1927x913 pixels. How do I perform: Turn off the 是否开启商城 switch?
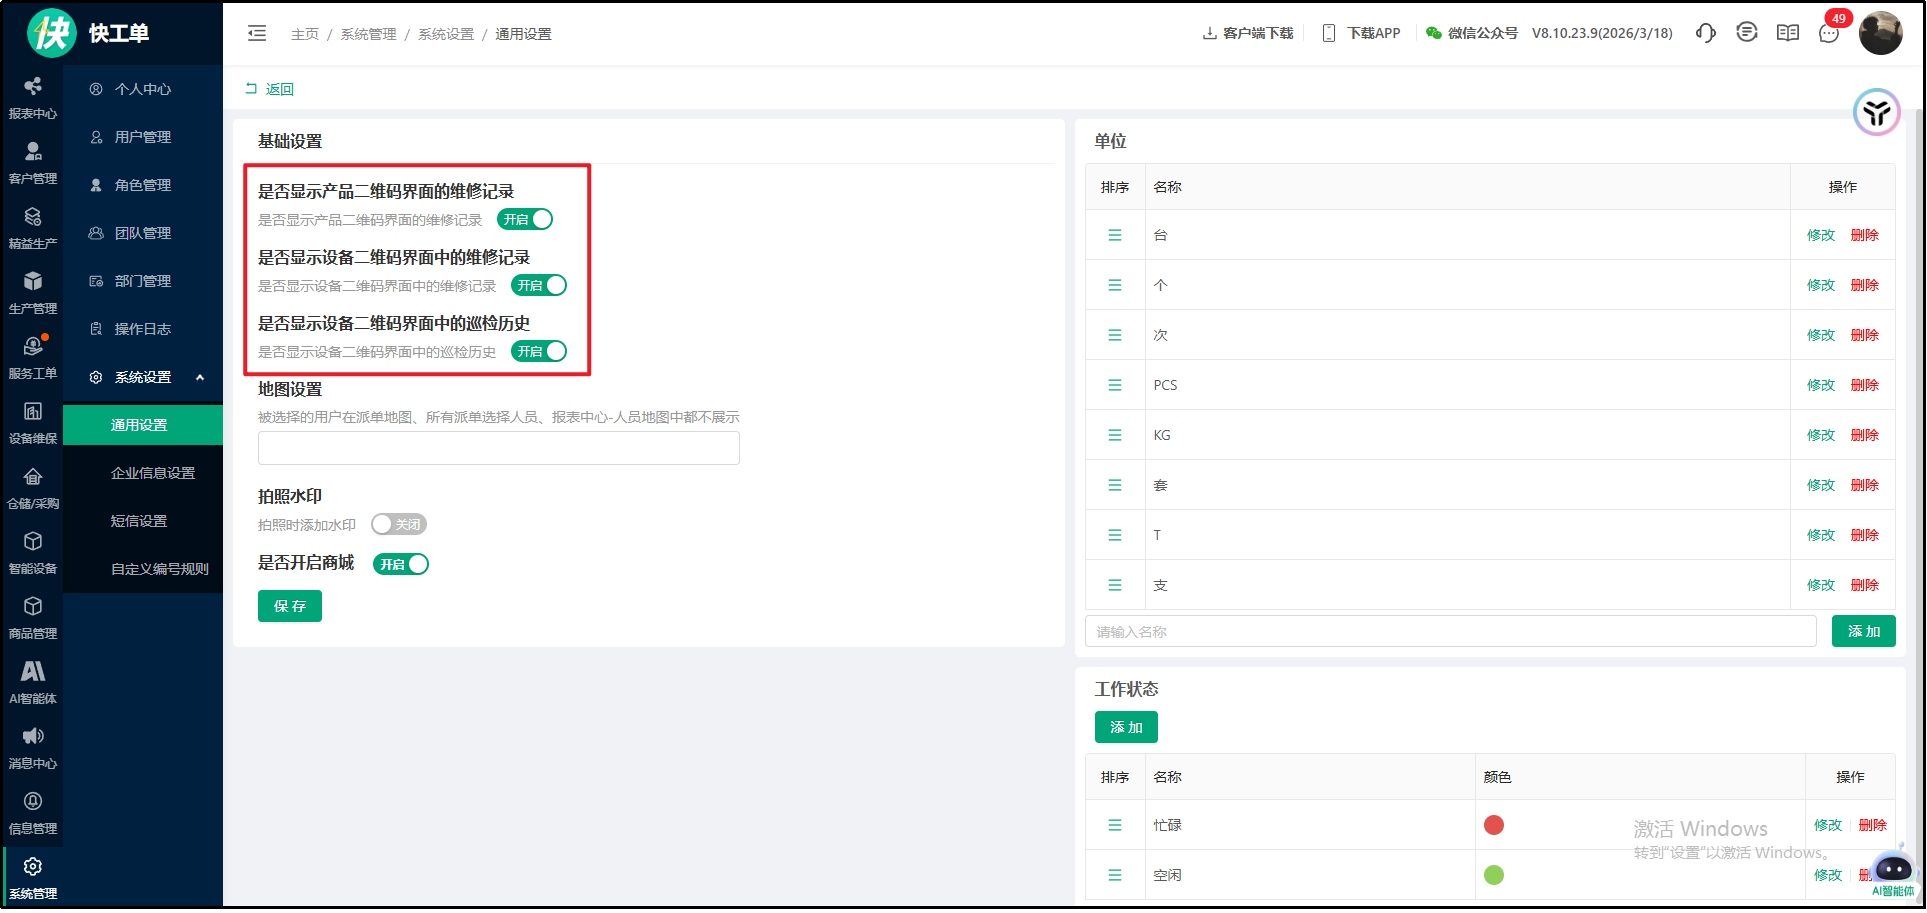point(401,564)
